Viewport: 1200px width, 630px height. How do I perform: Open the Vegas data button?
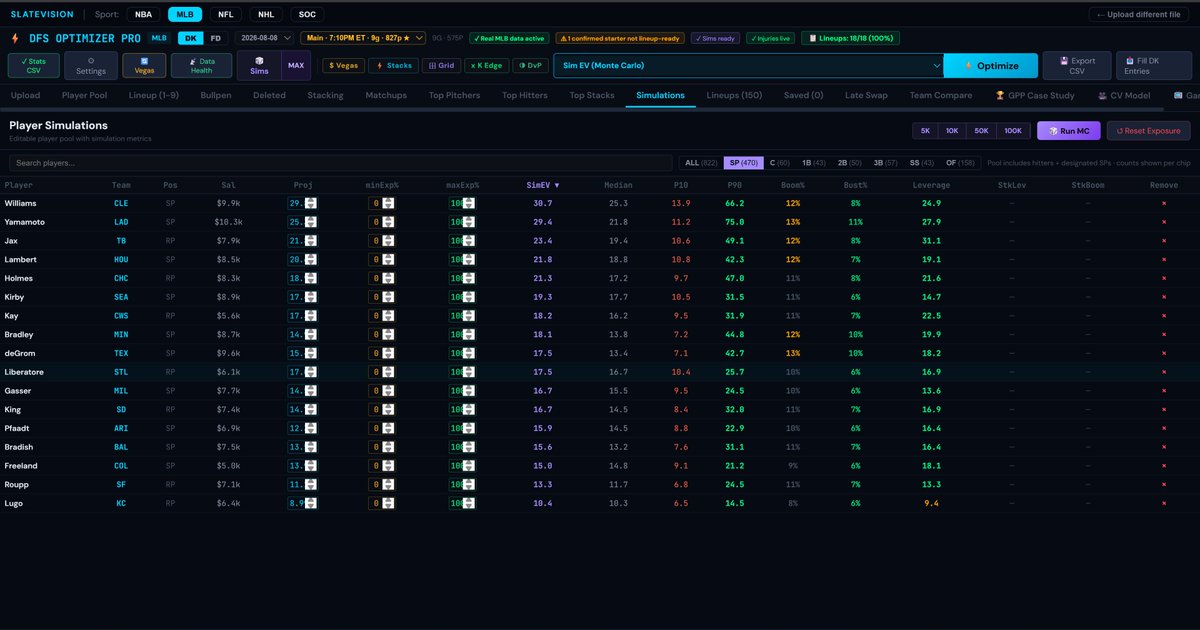click(x=144, y=66)
